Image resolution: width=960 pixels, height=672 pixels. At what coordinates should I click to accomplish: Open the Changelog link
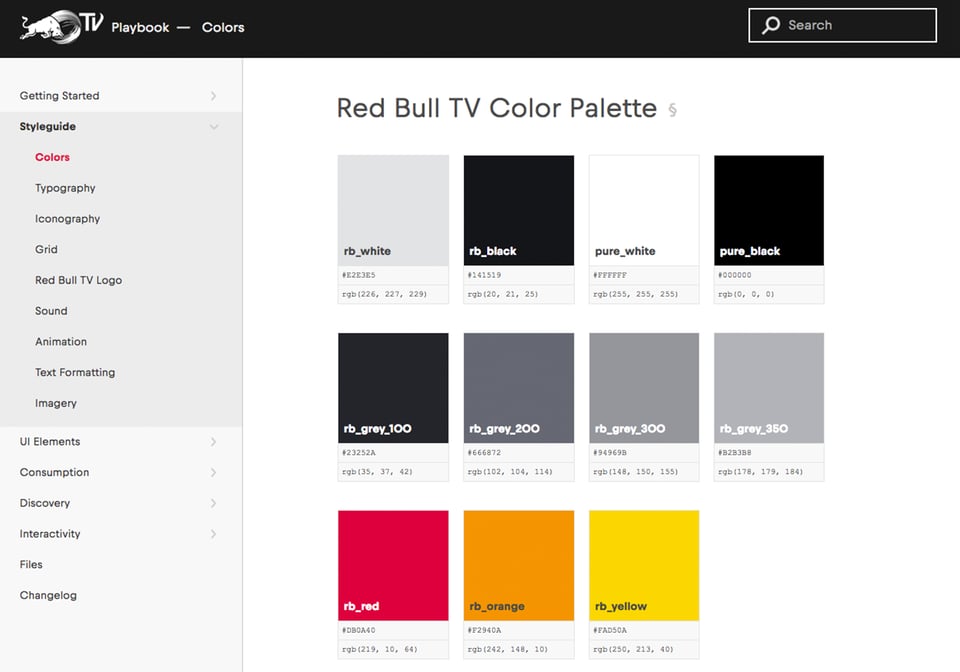(x=48, y=596)
